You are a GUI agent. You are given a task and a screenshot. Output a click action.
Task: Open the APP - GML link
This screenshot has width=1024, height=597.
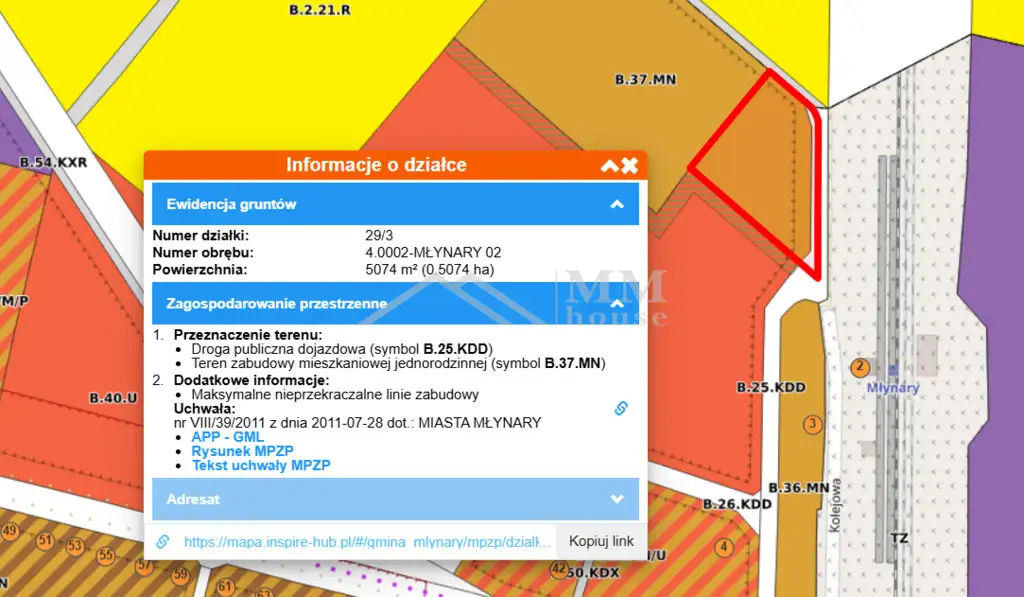(x=213, y=437)
